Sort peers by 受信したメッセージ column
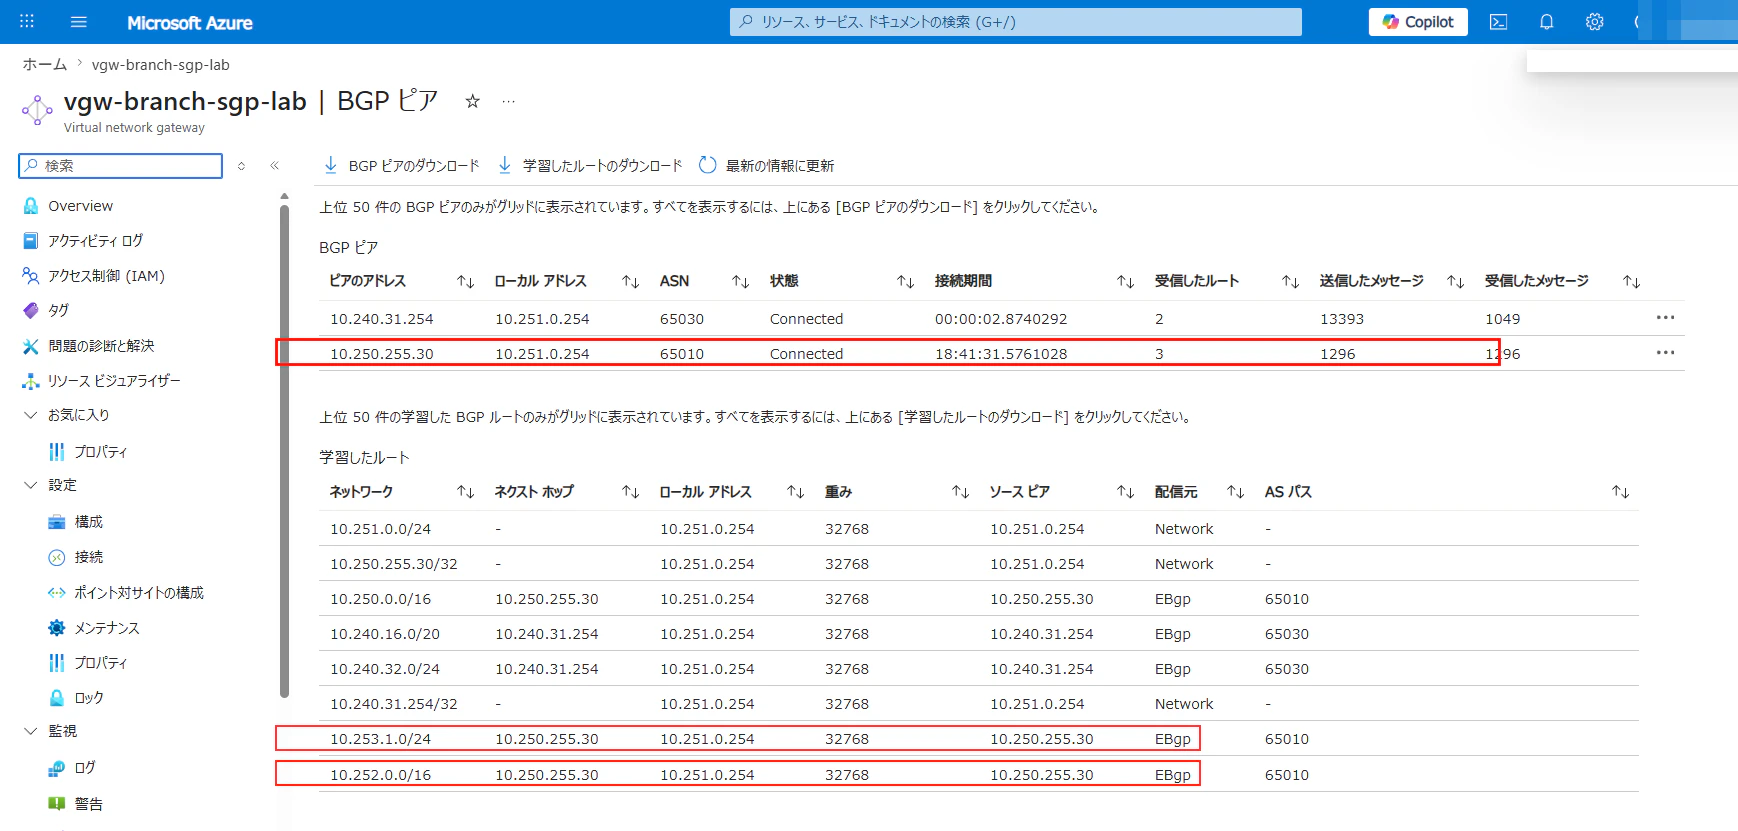The height and width of the screenshot is (831, 1738). tap(1631, 282)
